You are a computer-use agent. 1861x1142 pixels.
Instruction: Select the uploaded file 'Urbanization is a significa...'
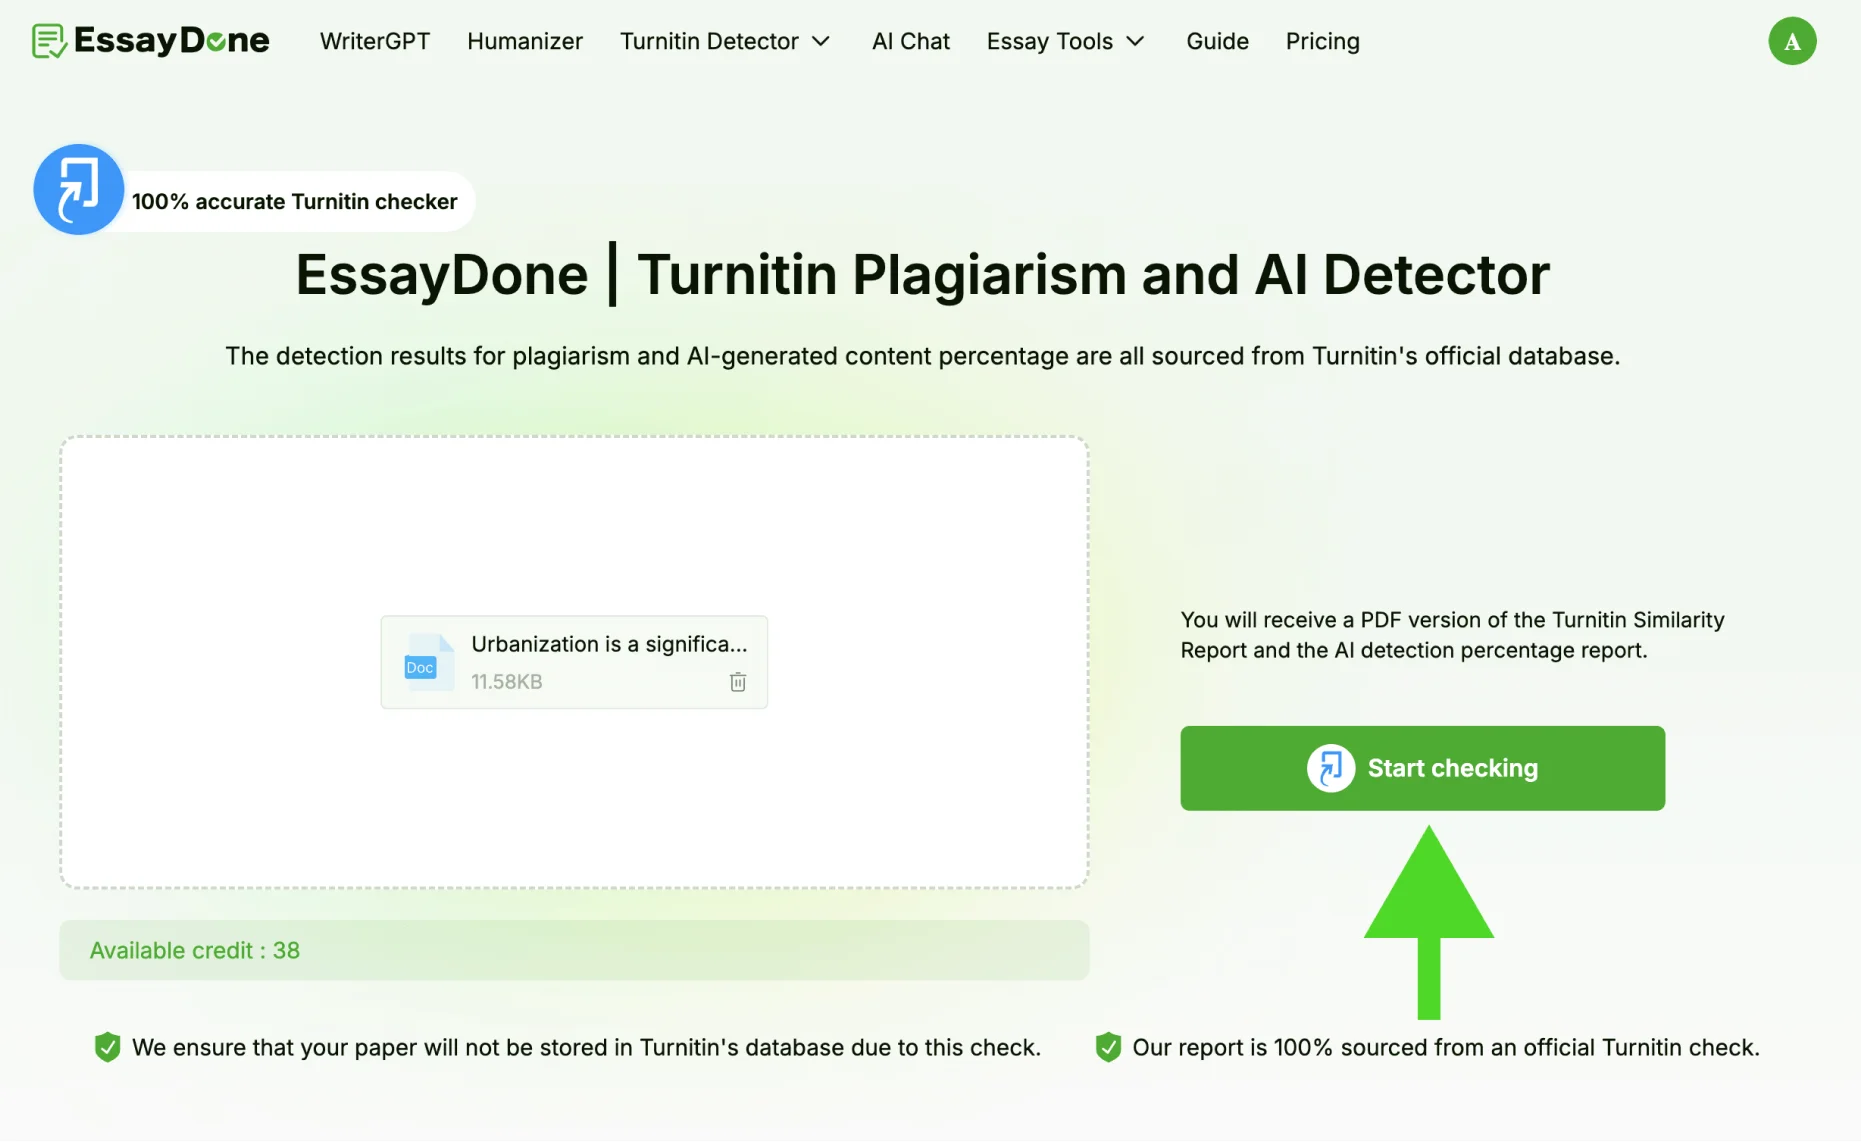coord(574,662)
